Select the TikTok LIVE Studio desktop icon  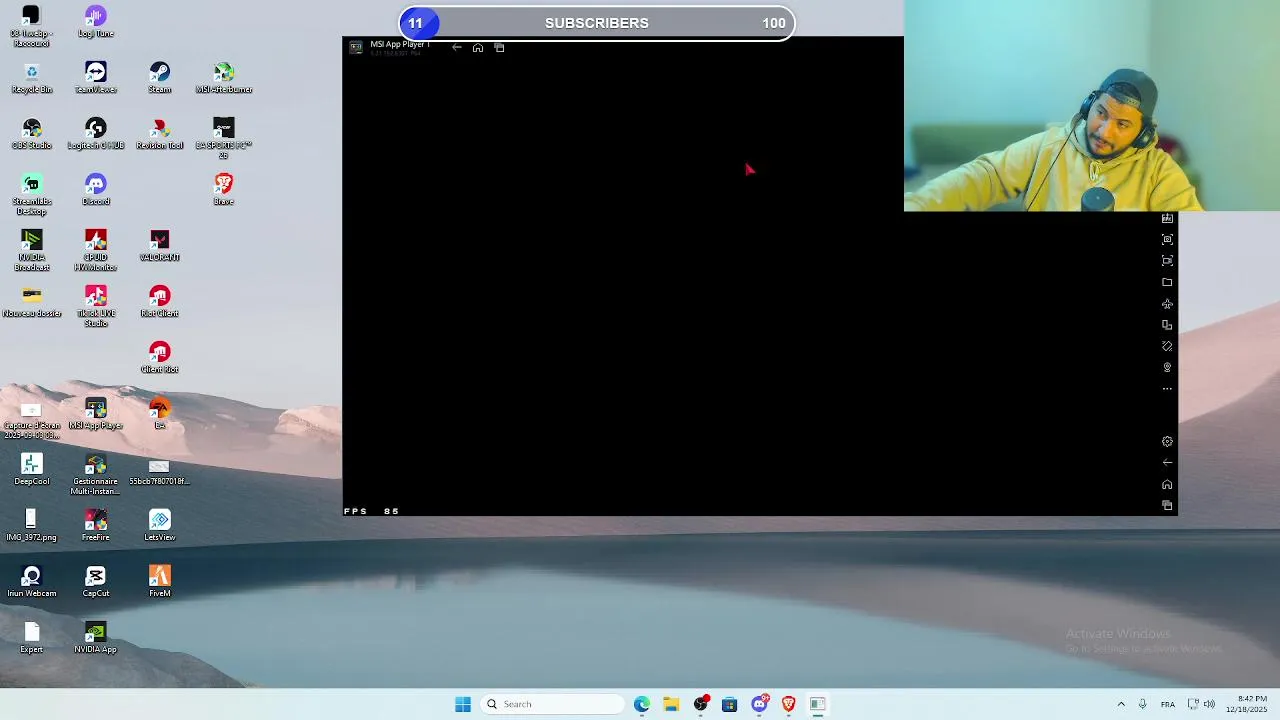(96, 306)
